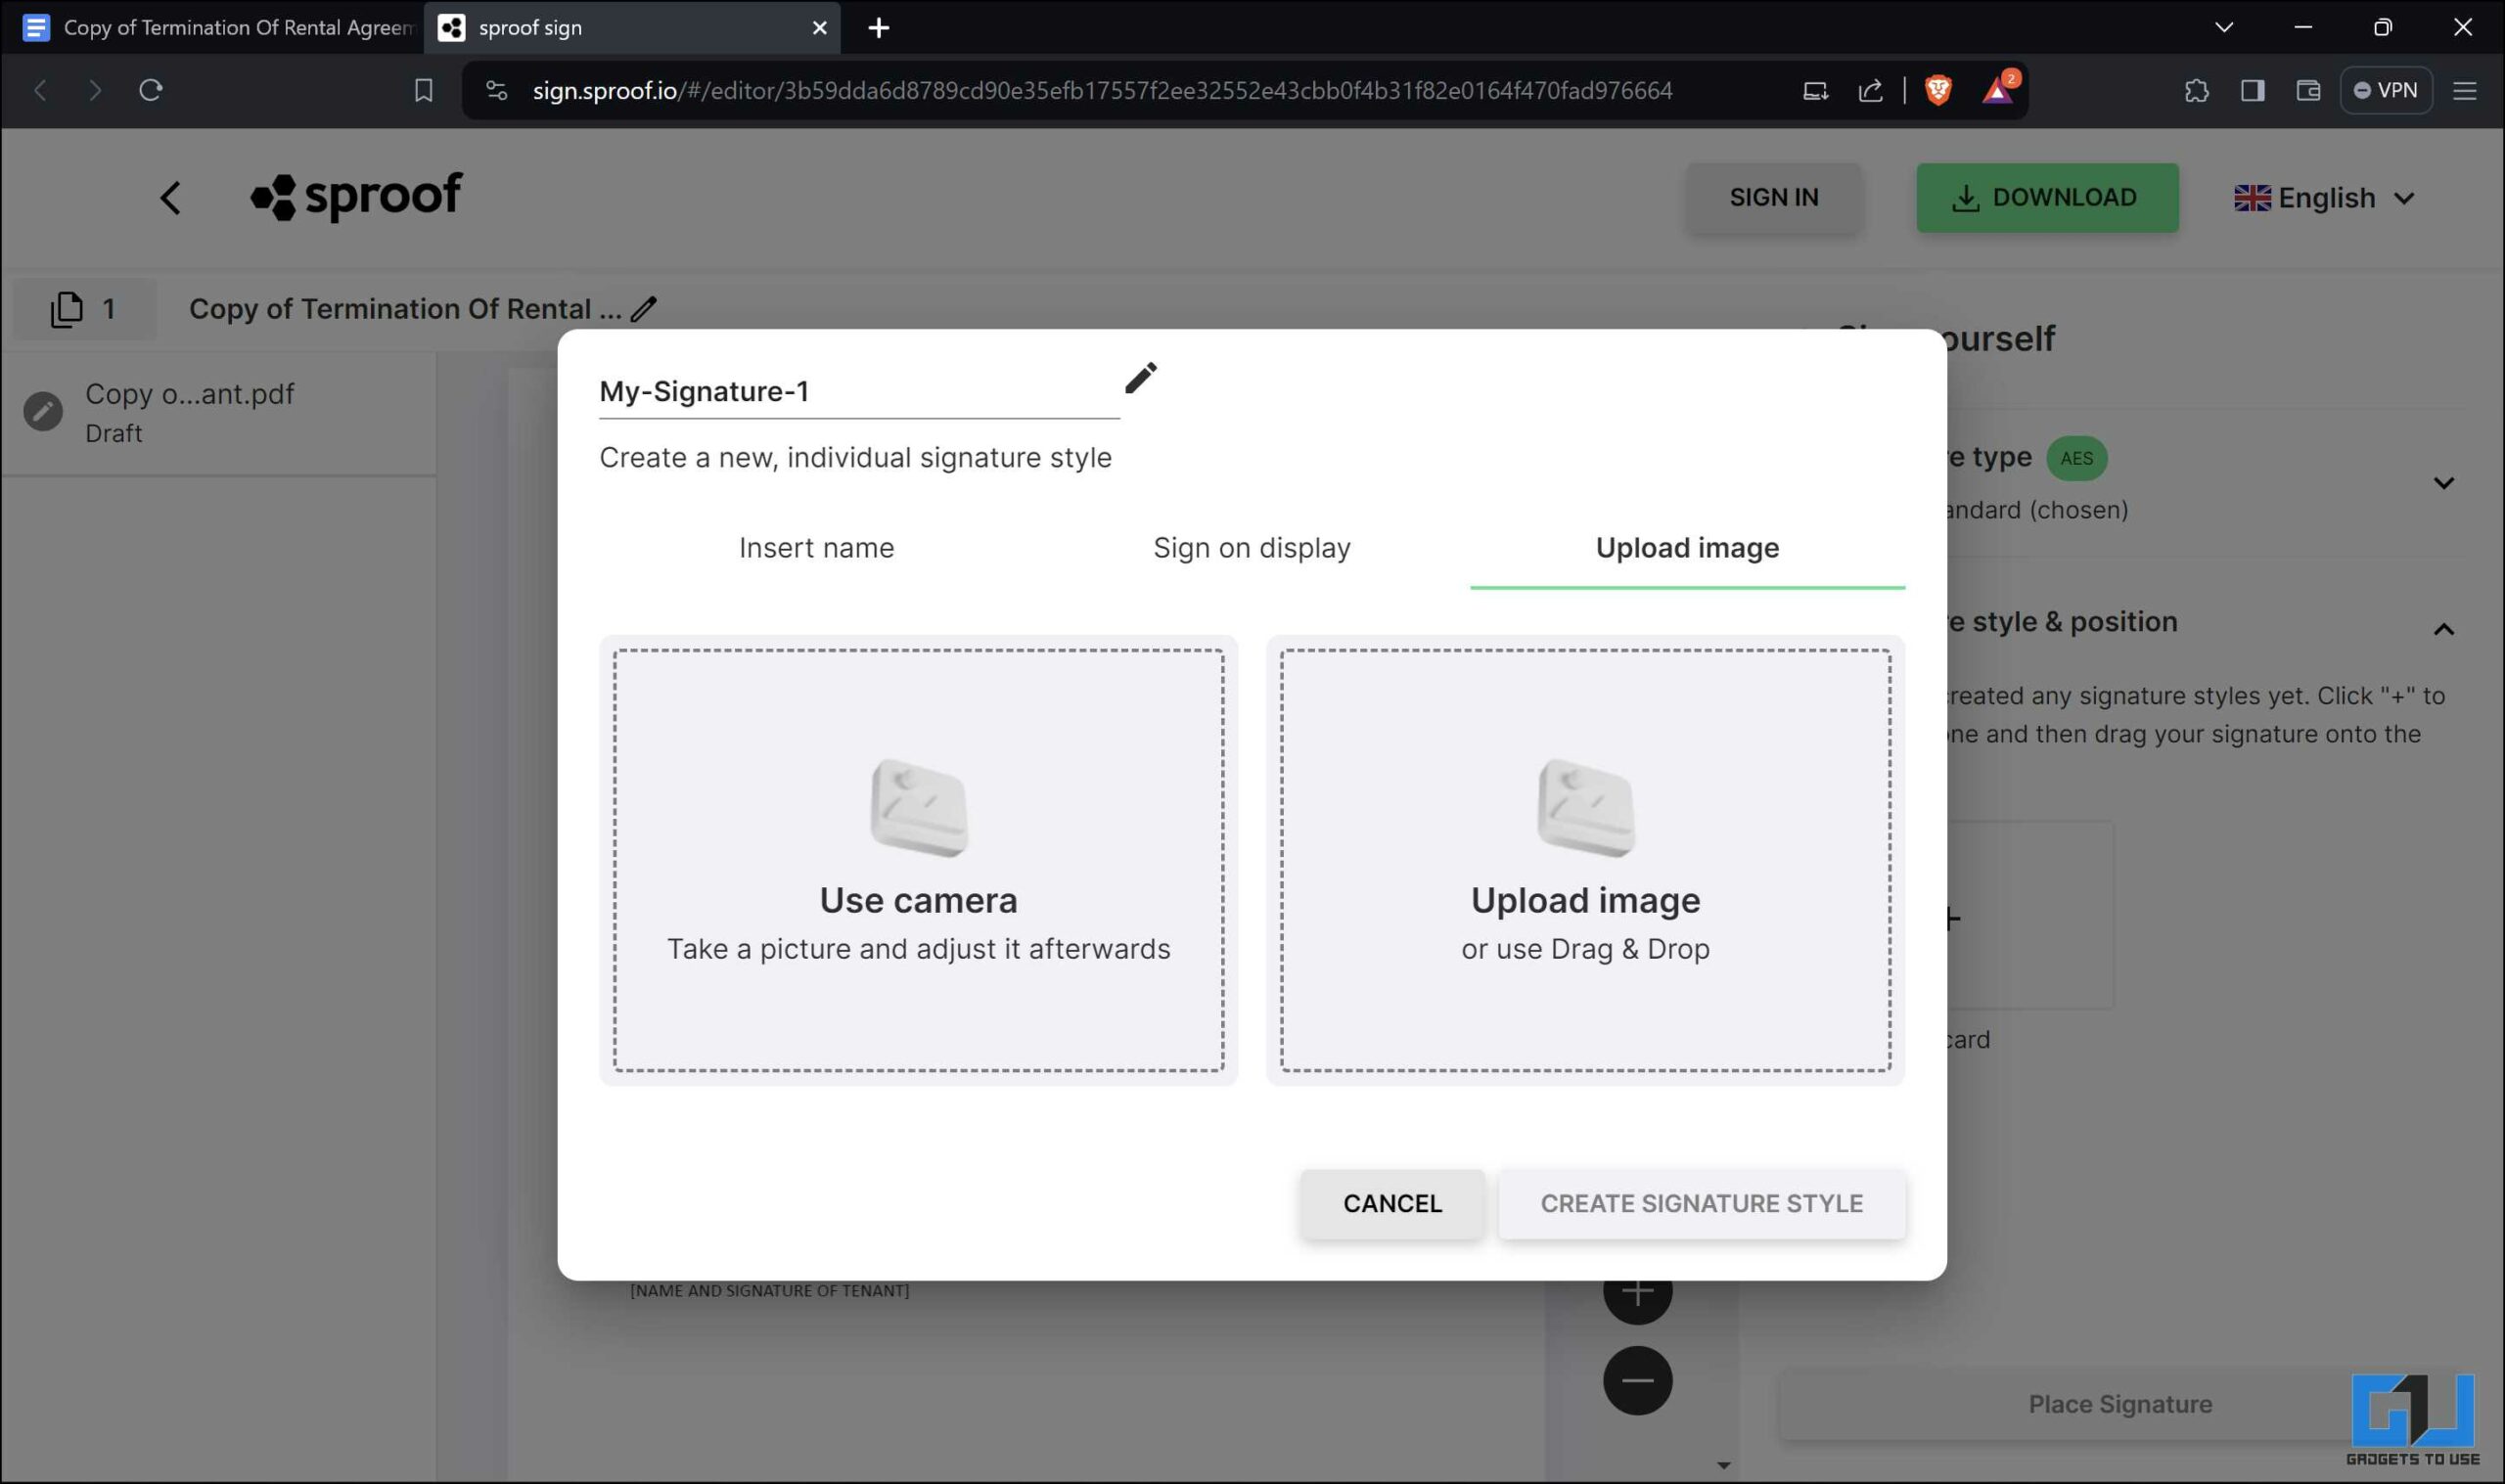Cancel the signature style dialog
This screenshot has width=2505, height=1484.
1392,1203
